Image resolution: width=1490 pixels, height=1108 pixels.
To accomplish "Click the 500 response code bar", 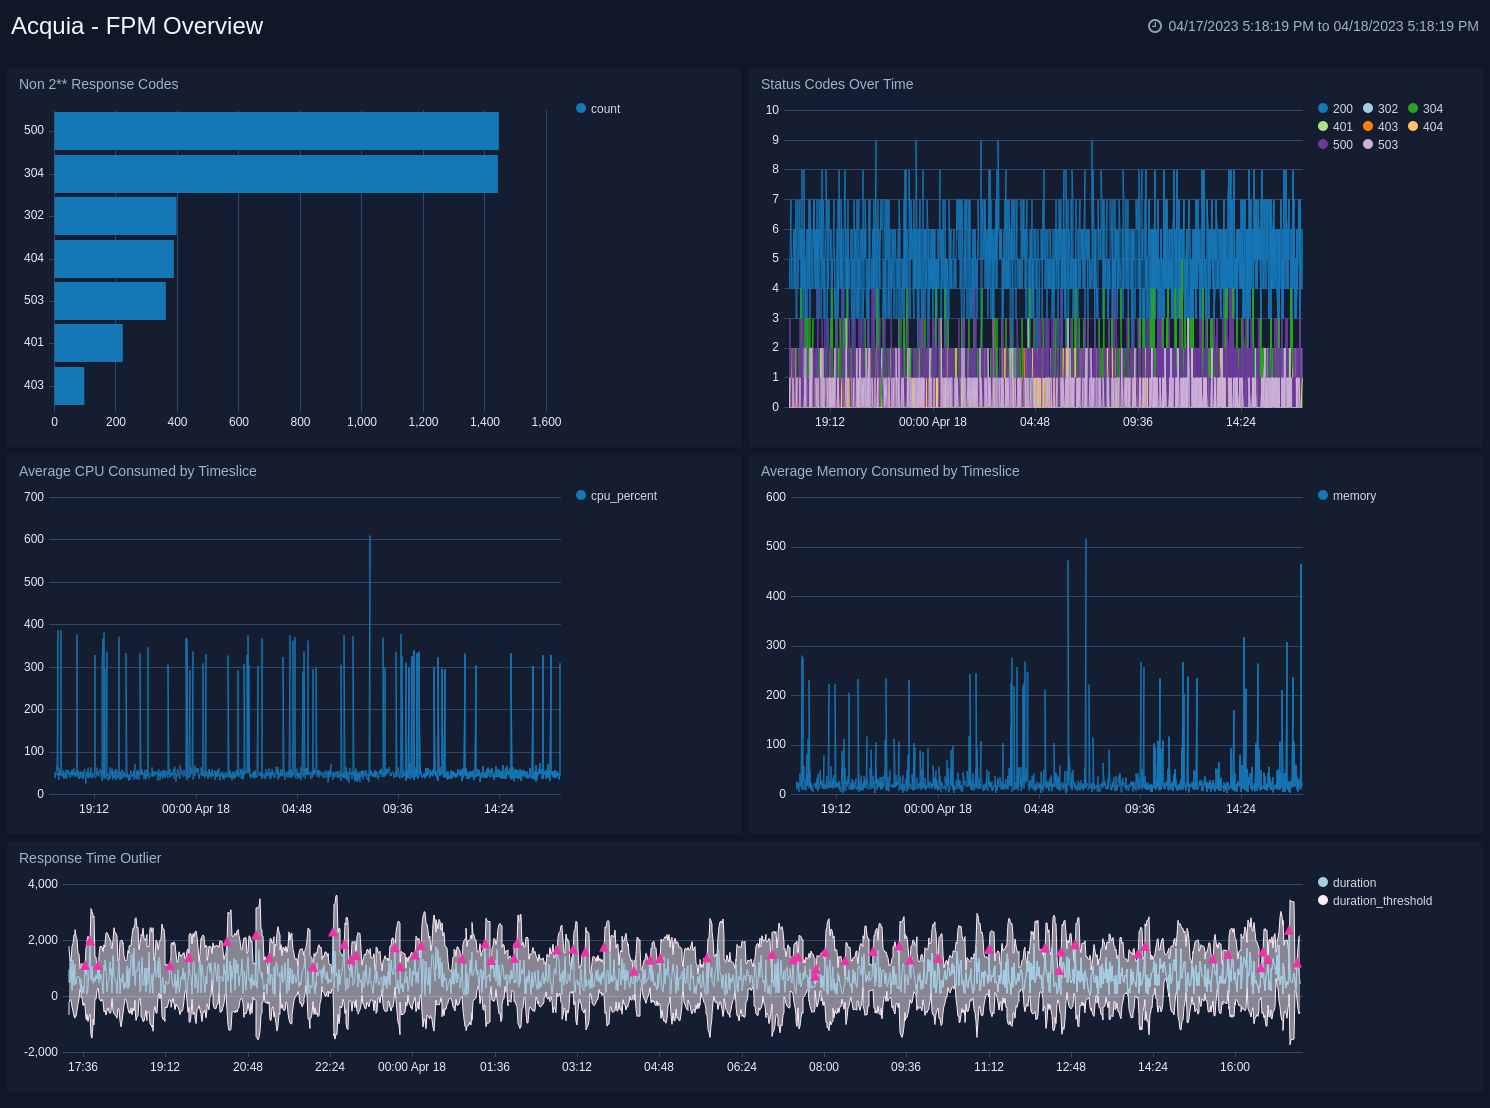I will [276, 131].
